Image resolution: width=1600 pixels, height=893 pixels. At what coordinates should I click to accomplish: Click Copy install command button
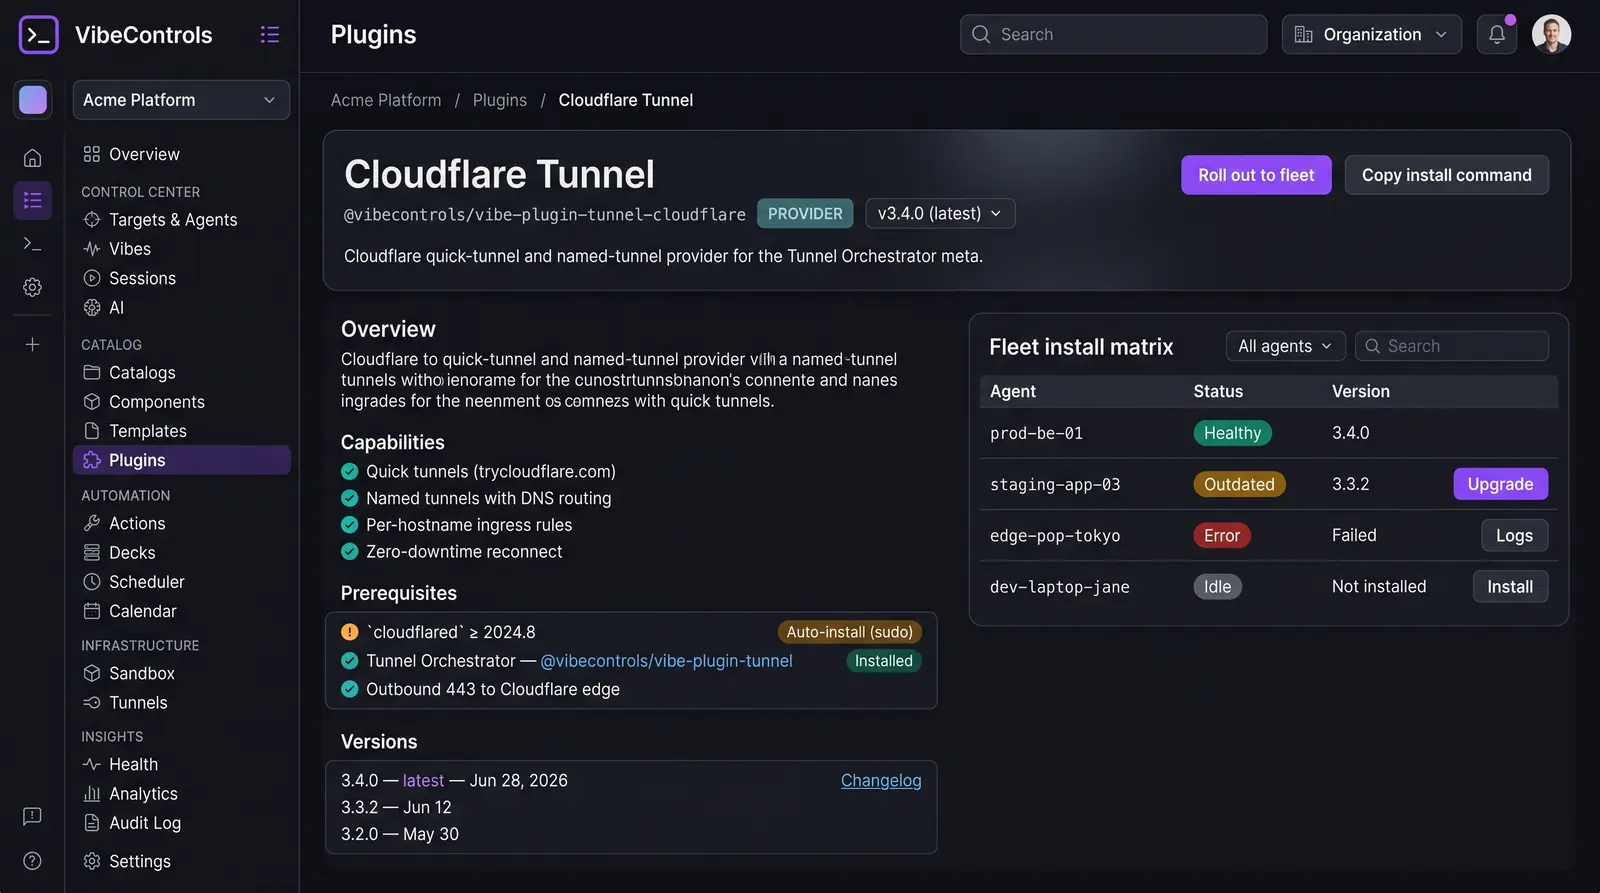(x=1446, y=175)
